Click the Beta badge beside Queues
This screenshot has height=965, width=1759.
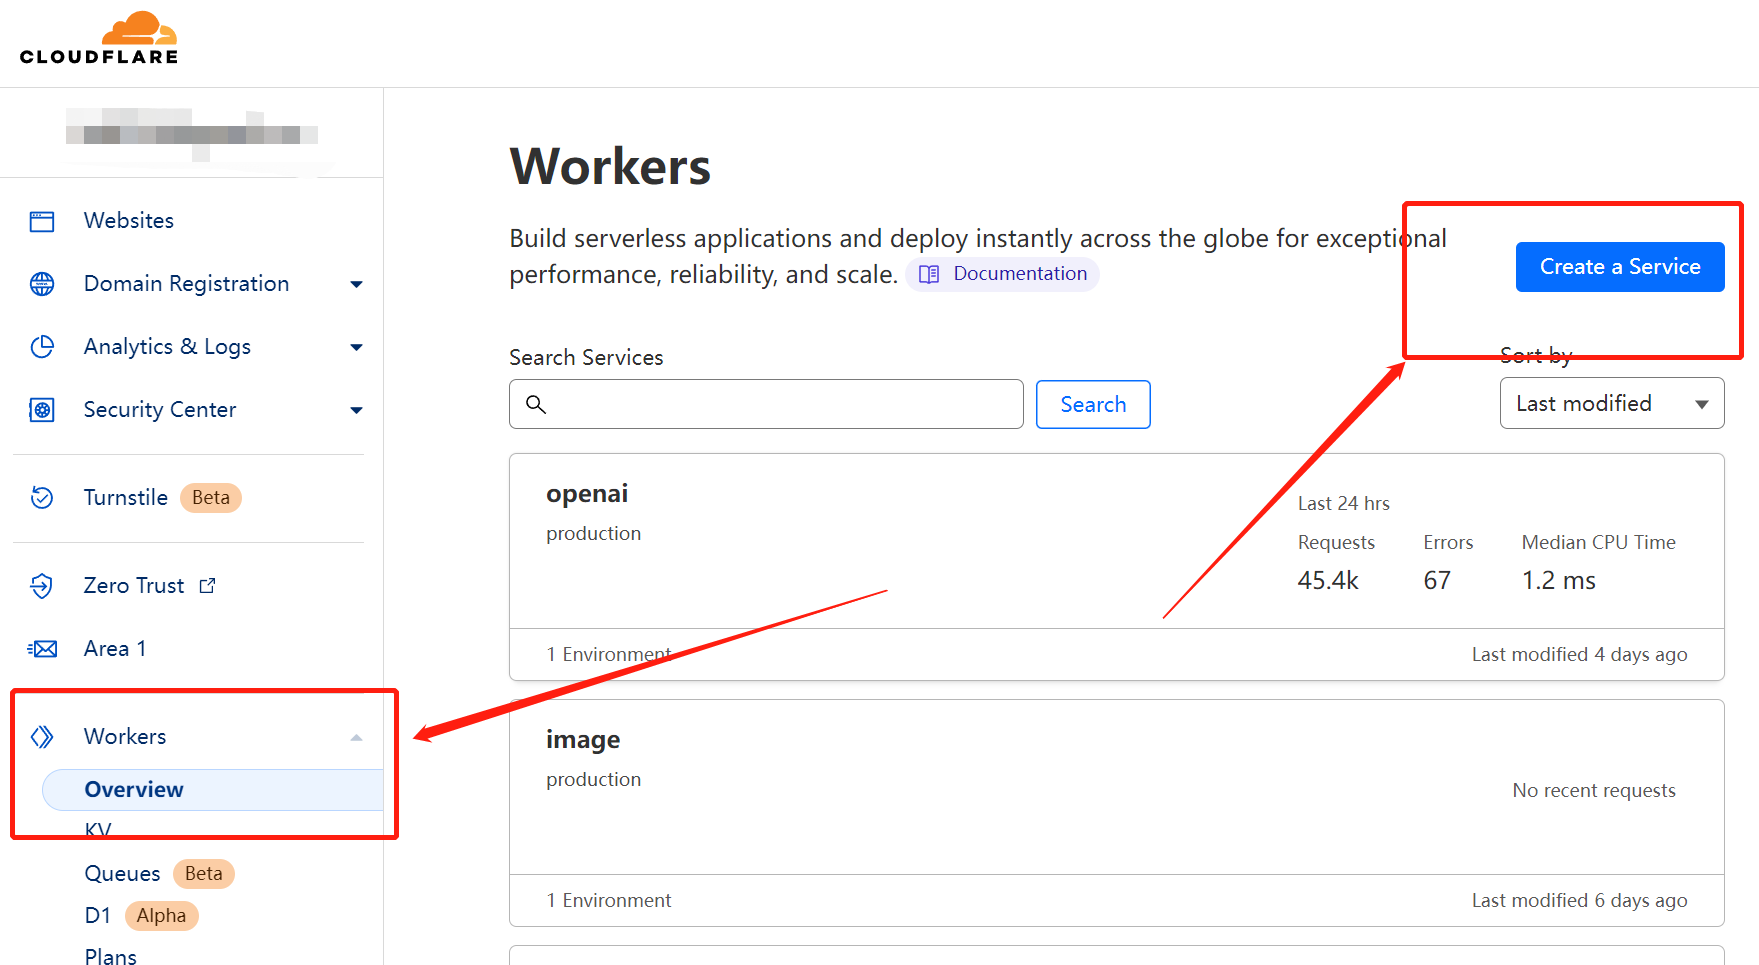[x=204, y=874]
